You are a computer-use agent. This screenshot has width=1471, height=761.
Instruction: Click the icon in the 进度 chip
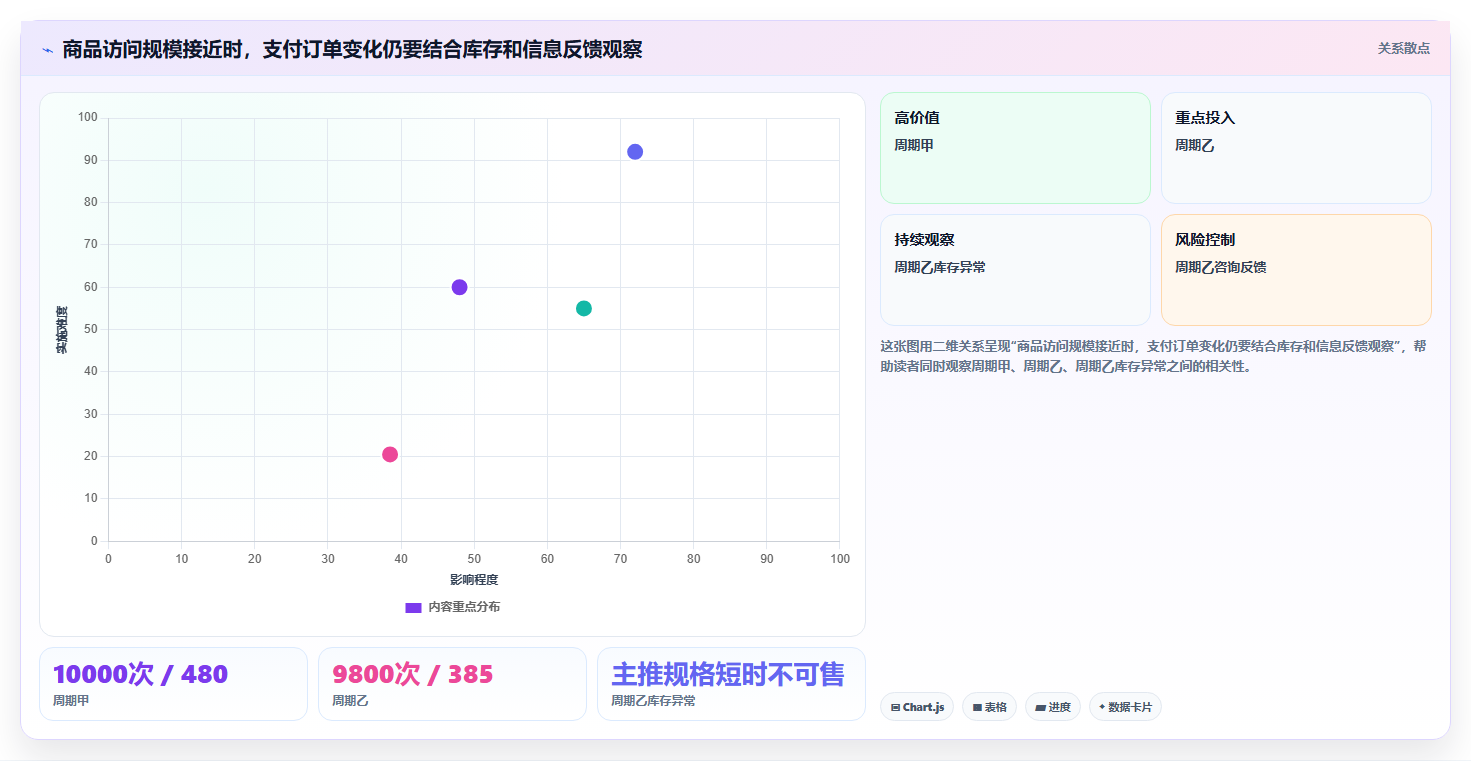coord(1040,707)
